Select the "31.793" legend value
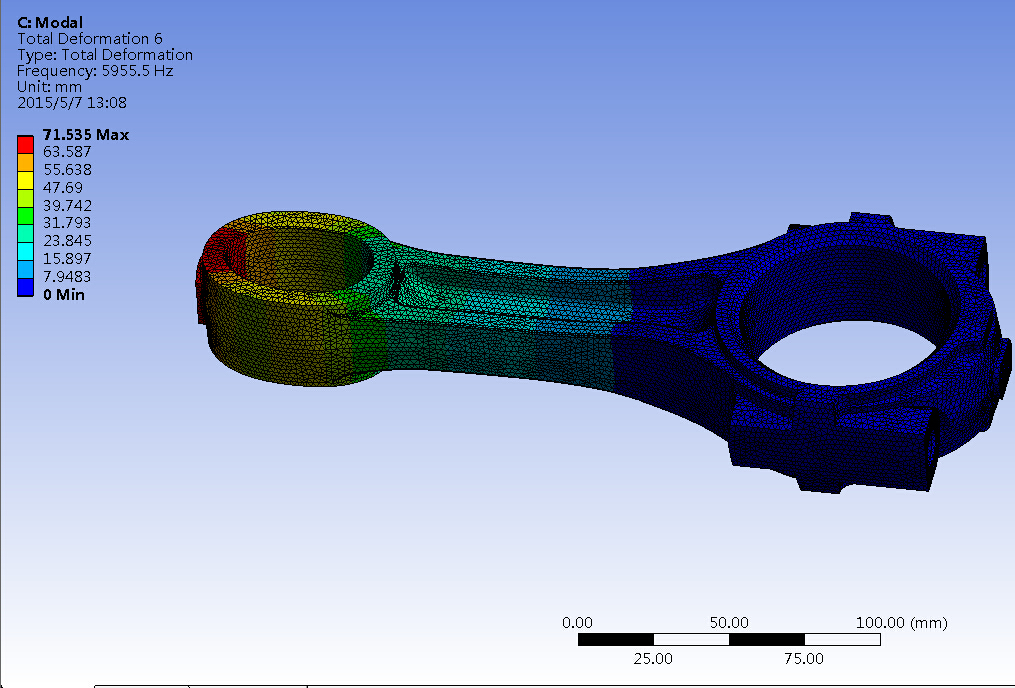 pos(67,223)
